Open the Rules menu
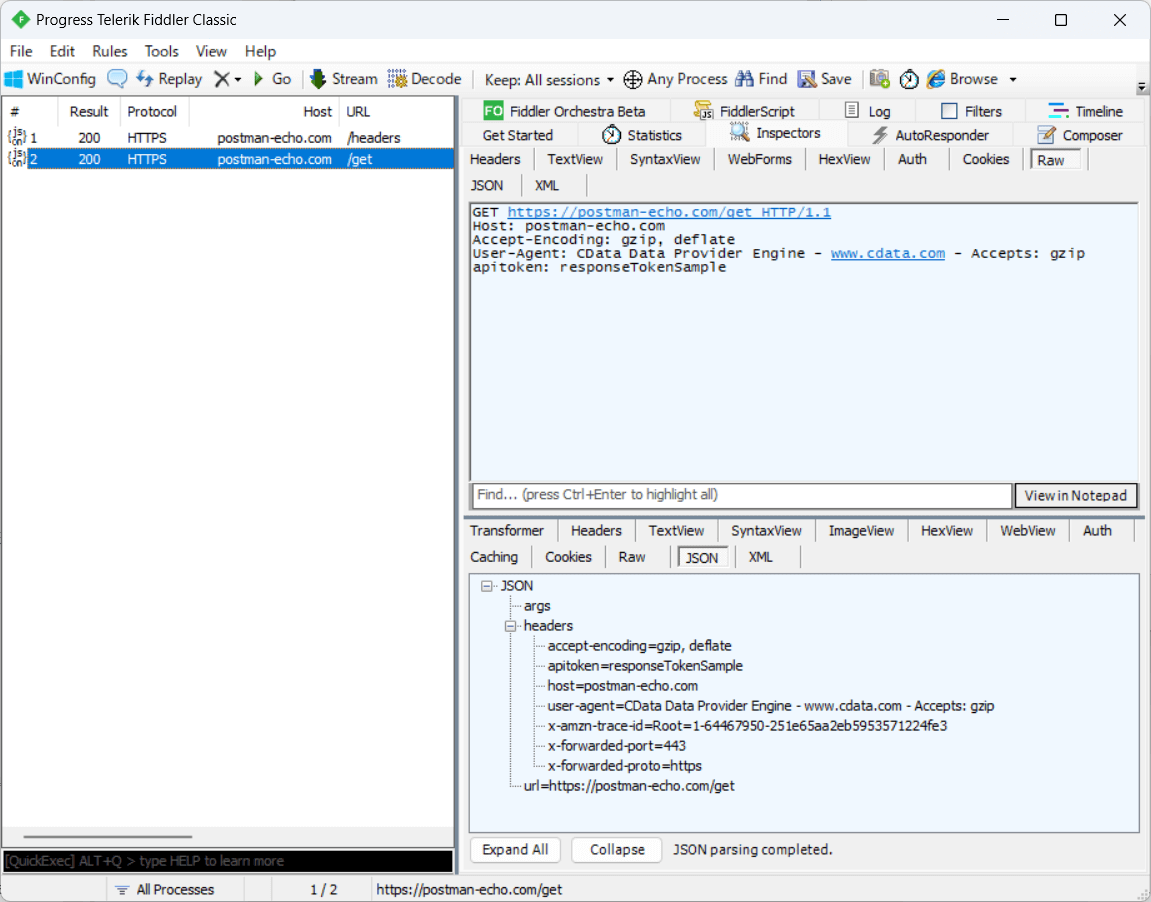Viewport: 1151px width, 902px height. click(x=110, y=51)
